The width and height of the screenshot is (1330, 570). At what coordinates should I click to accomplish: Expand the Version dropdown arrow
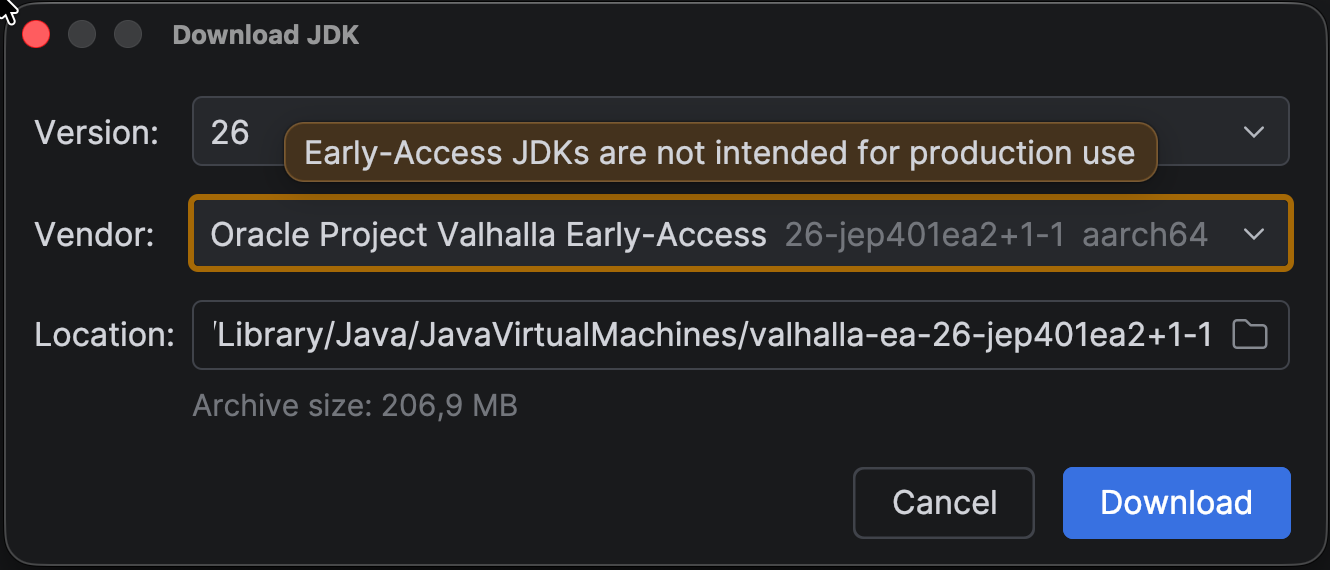1253,132
